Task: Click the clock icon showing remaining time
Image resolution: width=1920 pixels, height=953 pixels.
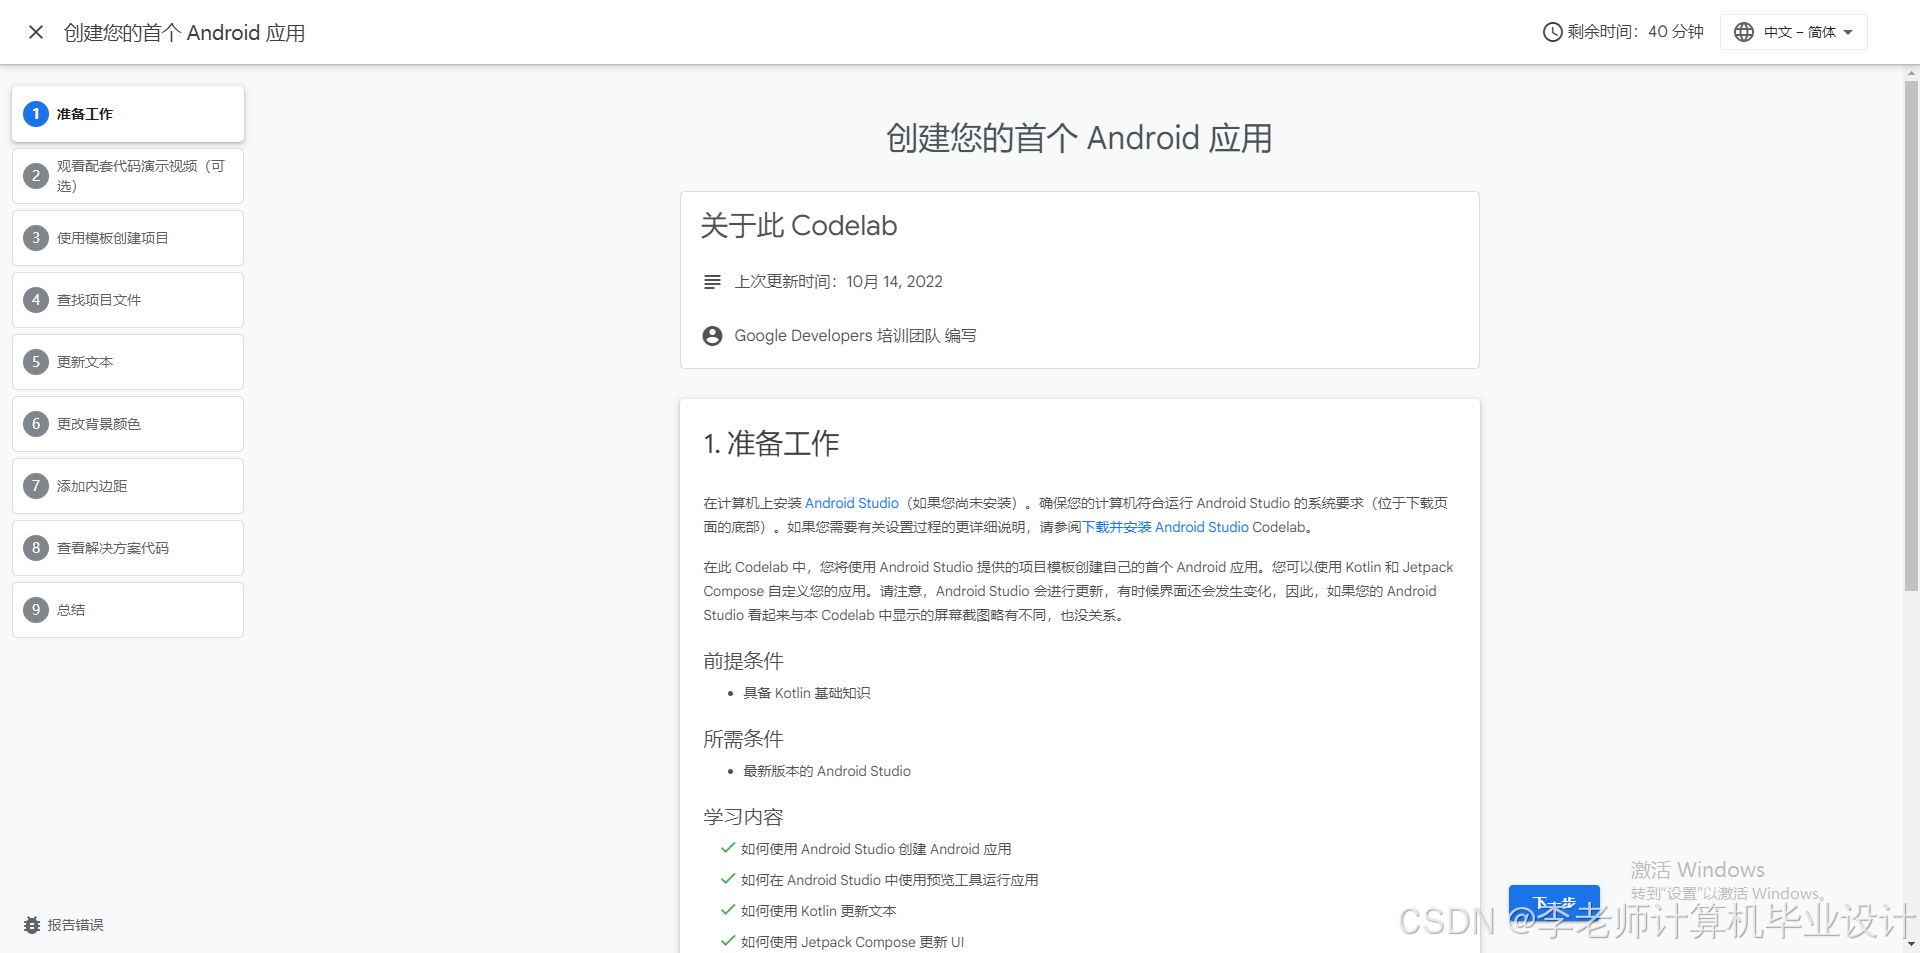Action: [1551, 31]
